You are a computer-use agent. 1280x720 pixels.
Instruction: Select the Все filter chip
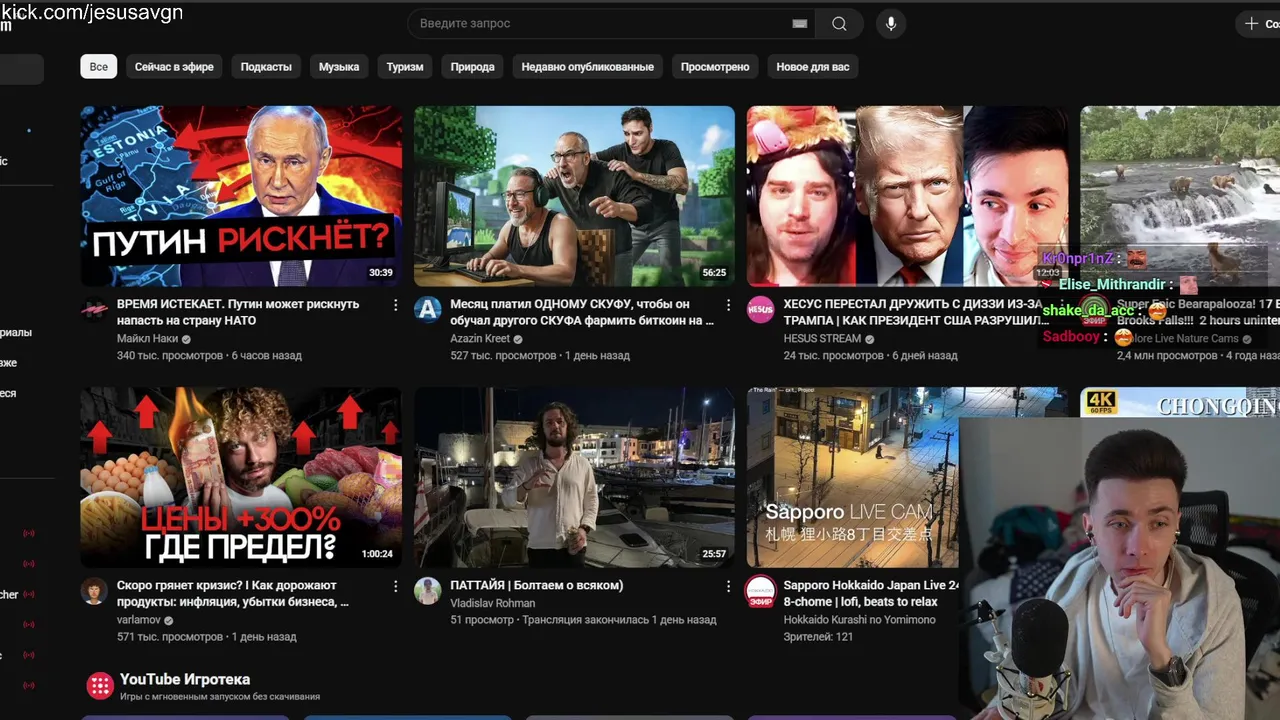(x=99, y=67)
